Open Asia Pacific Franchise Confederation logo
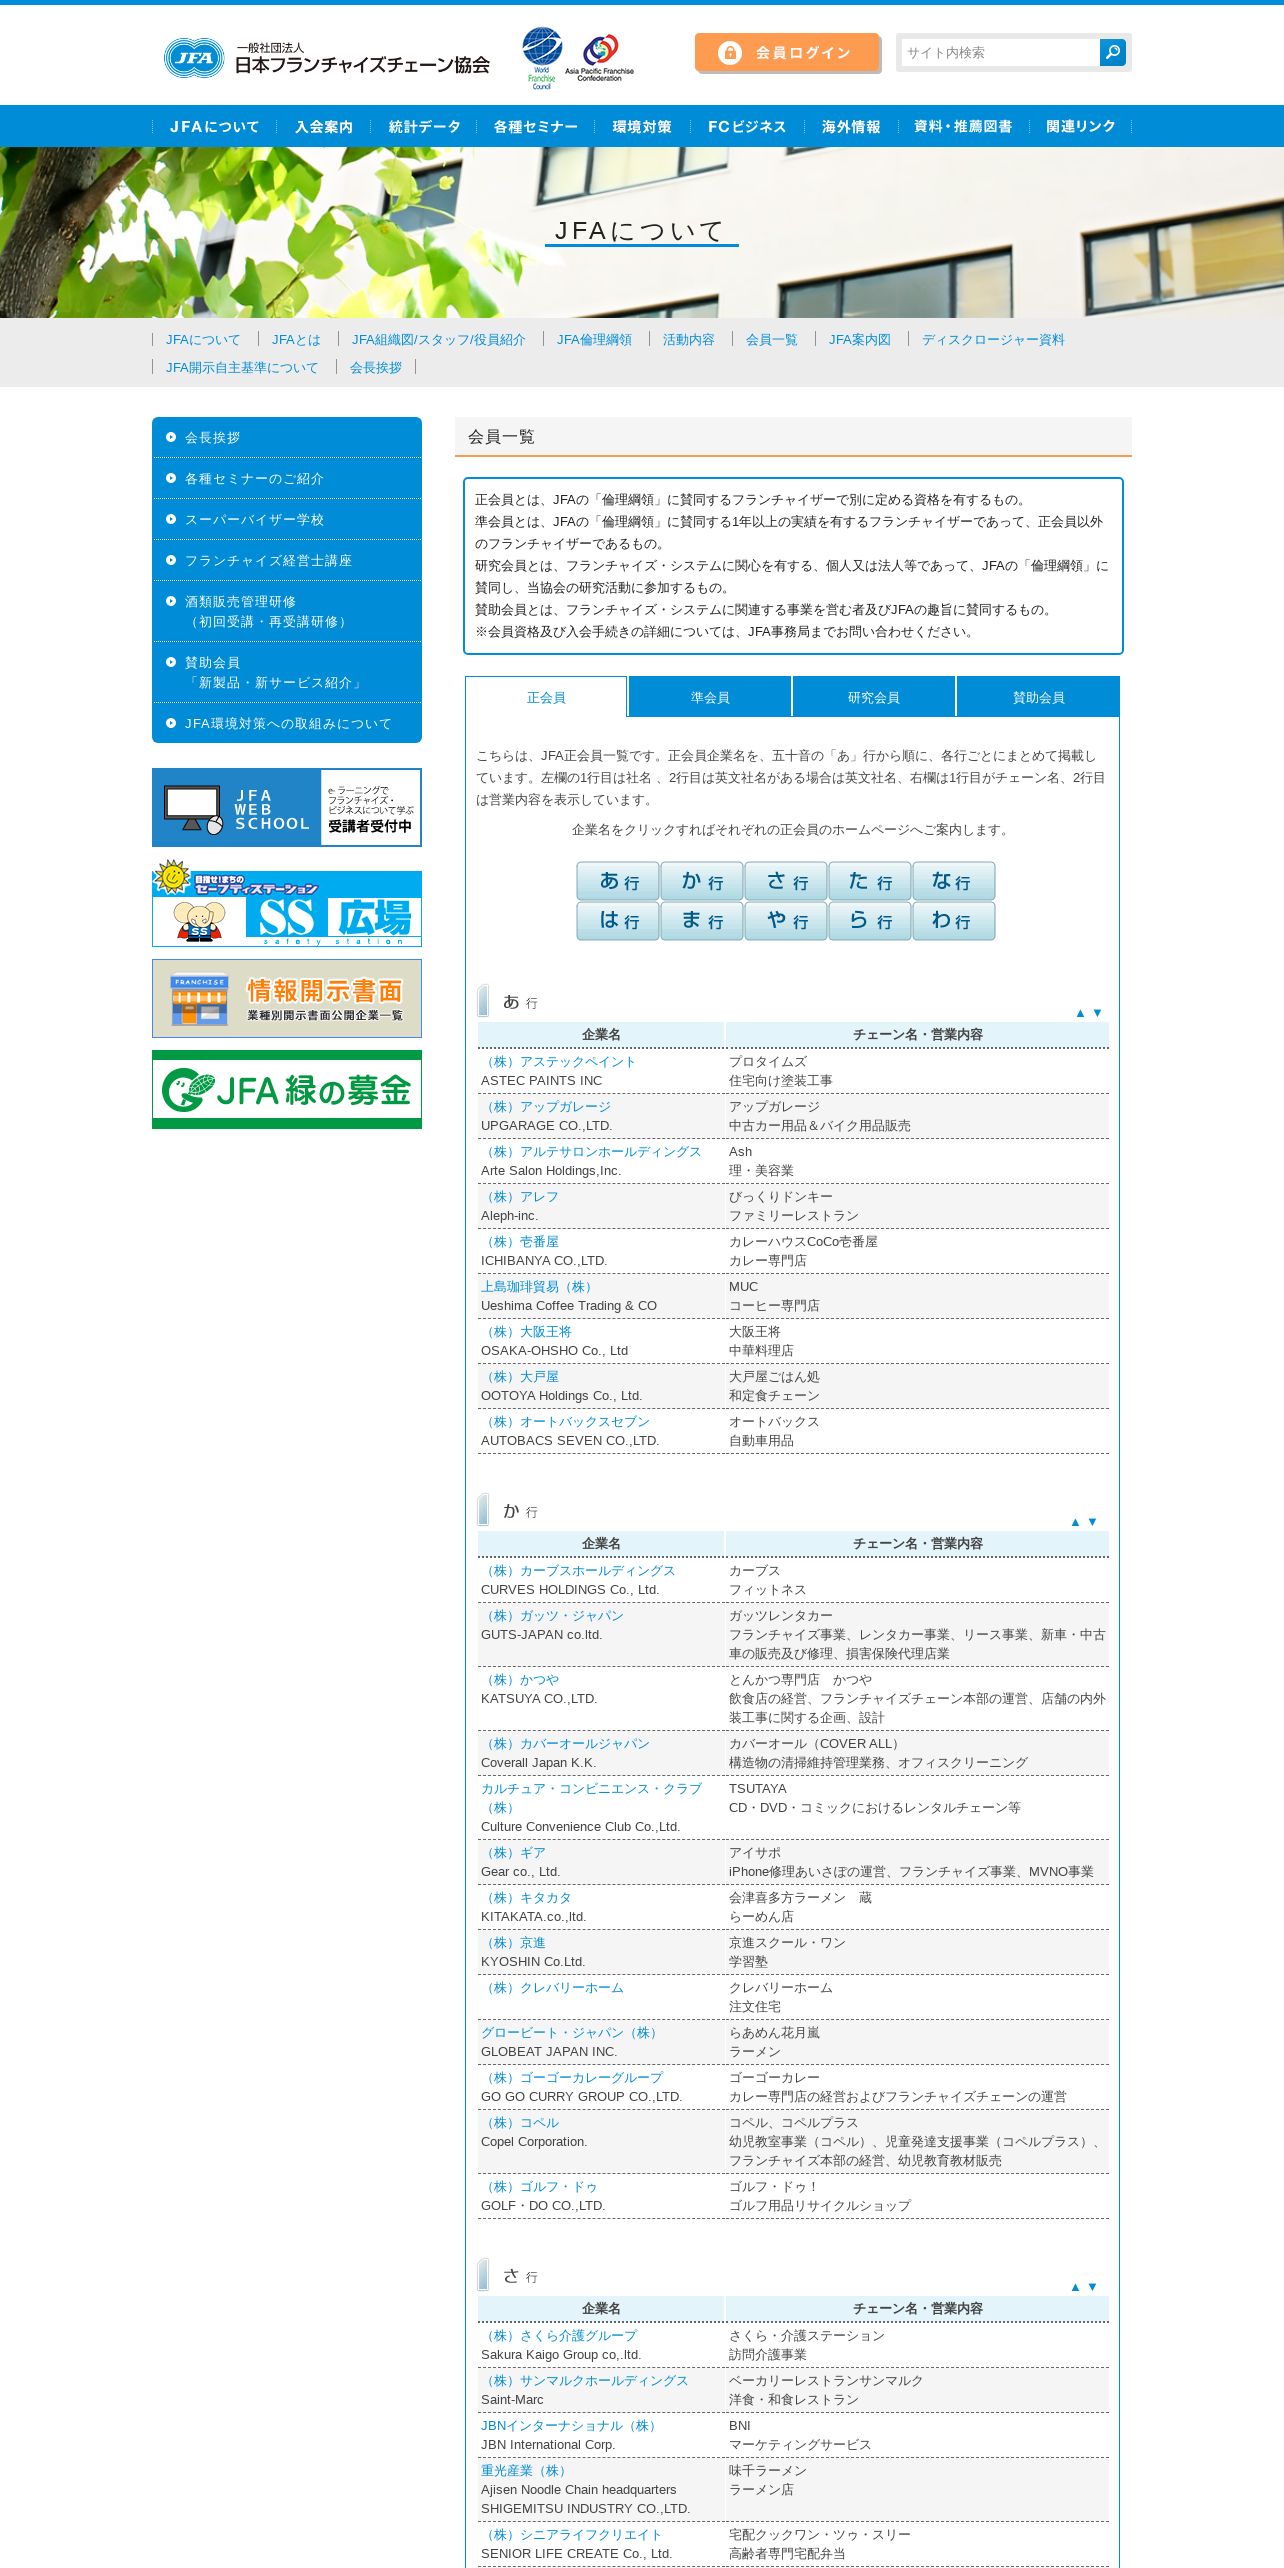1284x2568 pixels. pos(599,58)
